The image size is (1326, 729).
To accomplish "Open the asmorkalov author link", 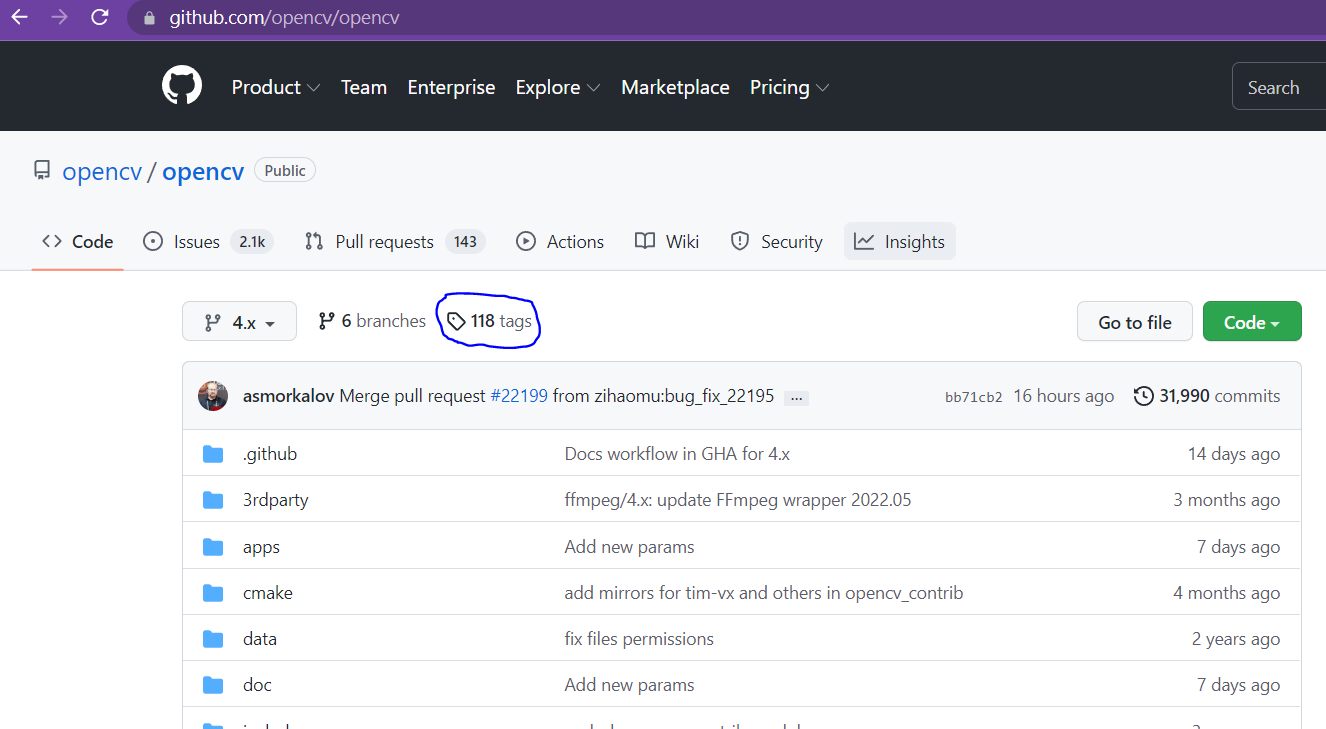I will click(289, 396).
